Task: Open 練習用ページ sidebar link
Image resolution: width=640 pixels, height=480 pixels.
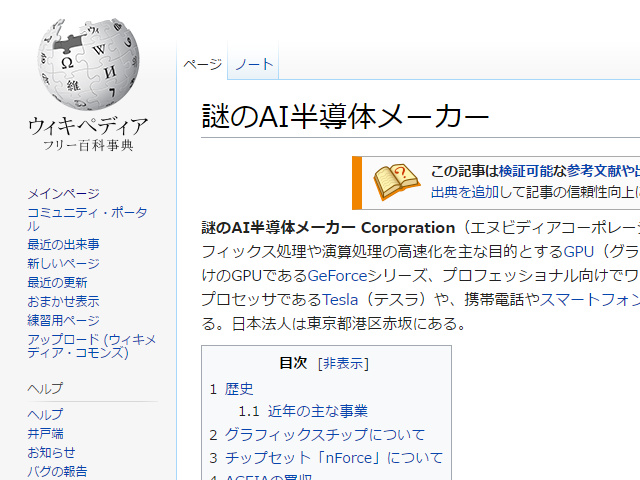Action: click(63, 320)
